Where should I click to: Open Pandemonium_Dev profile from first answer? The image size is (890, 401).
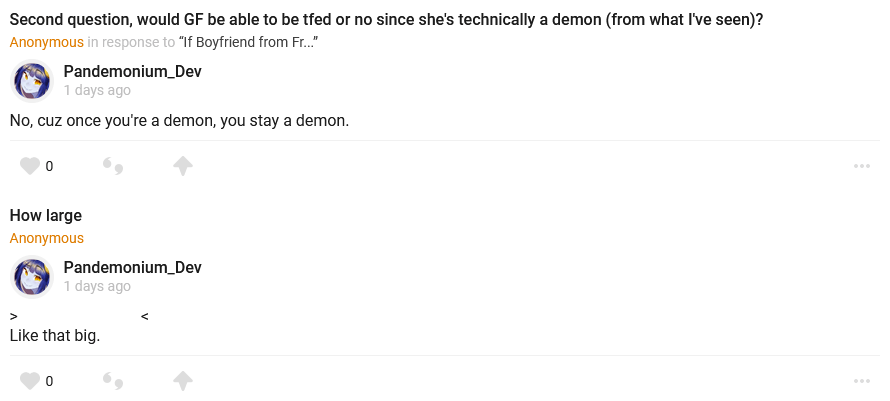pos(132,71)
